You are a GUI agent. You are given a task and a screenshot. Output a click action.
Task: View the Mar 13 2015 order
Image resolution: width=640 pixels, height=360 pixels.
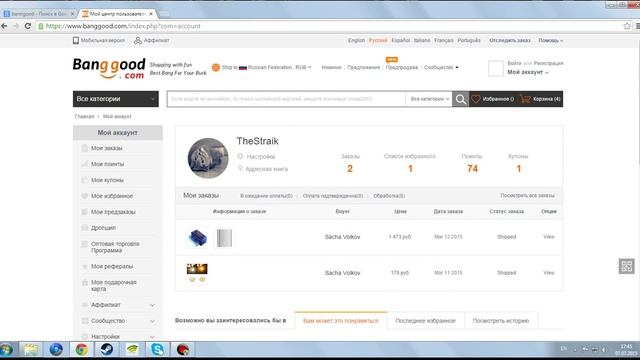[x=549, y=237]
